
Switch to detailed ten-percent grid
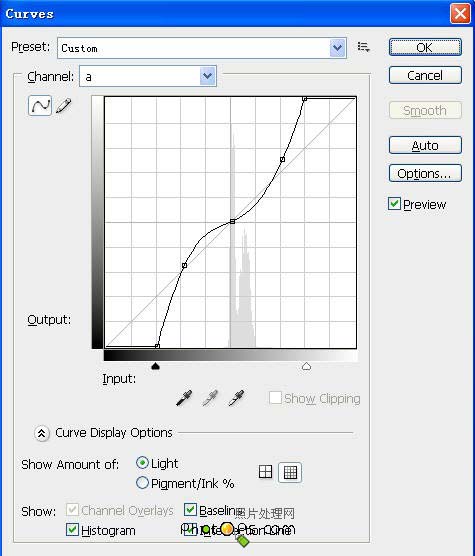290,472
